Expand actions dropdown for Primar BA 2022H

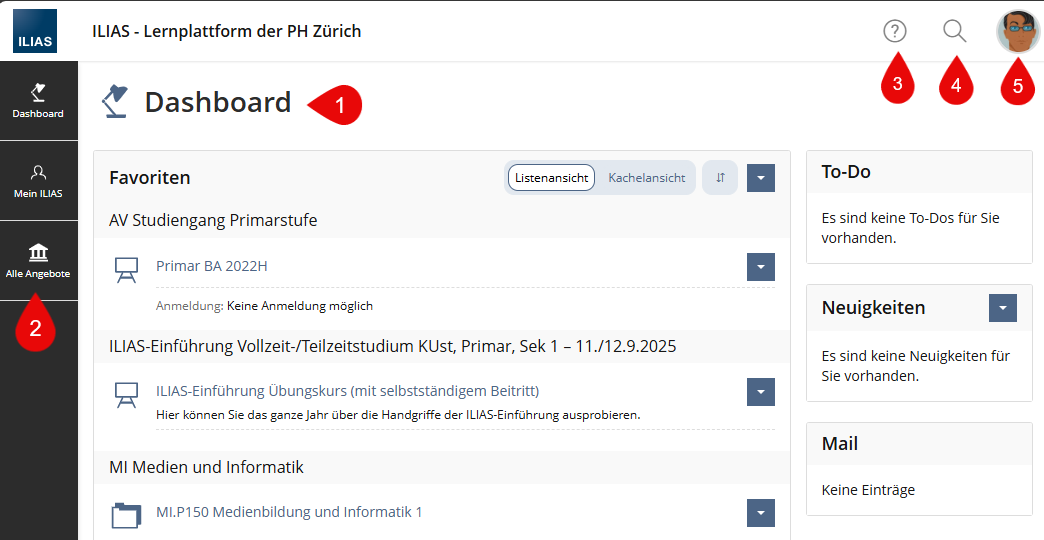pos(761,267)
